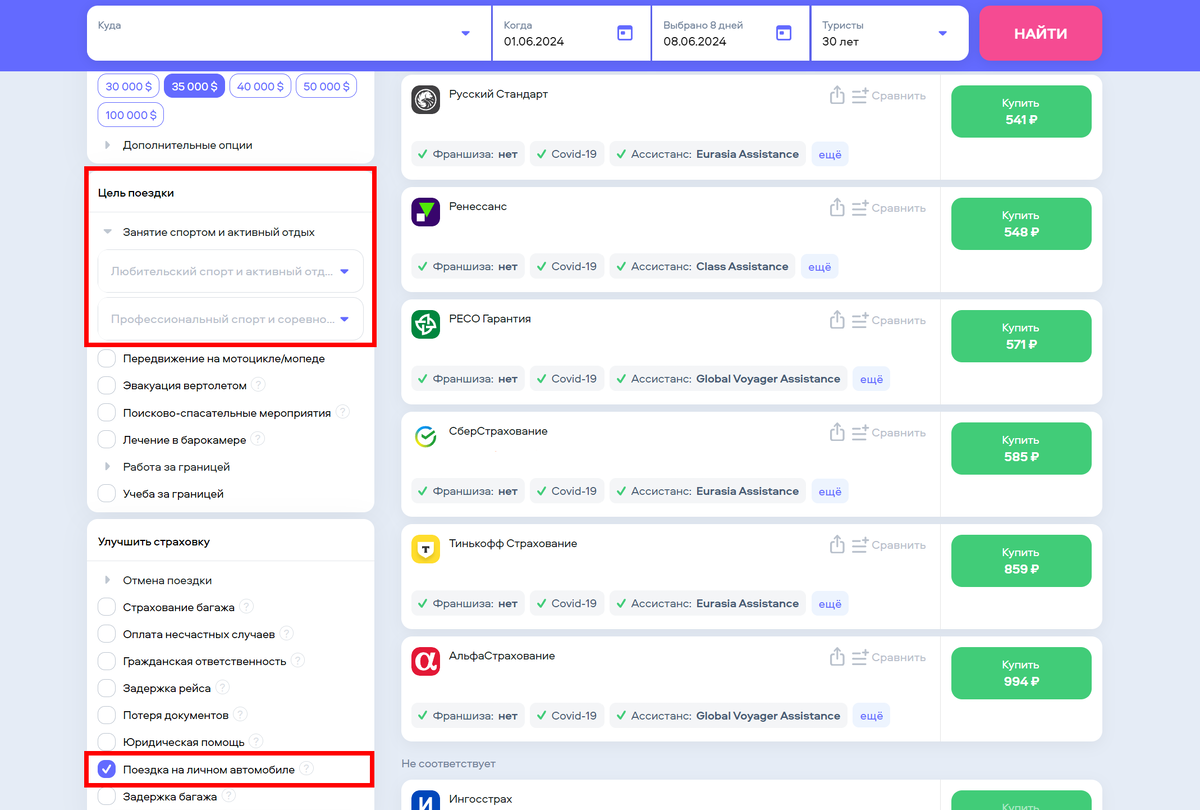Open the help icon for Эвакуация вертолетом
The width and height of the screenshot is (1200, 810).
point(258,385)
